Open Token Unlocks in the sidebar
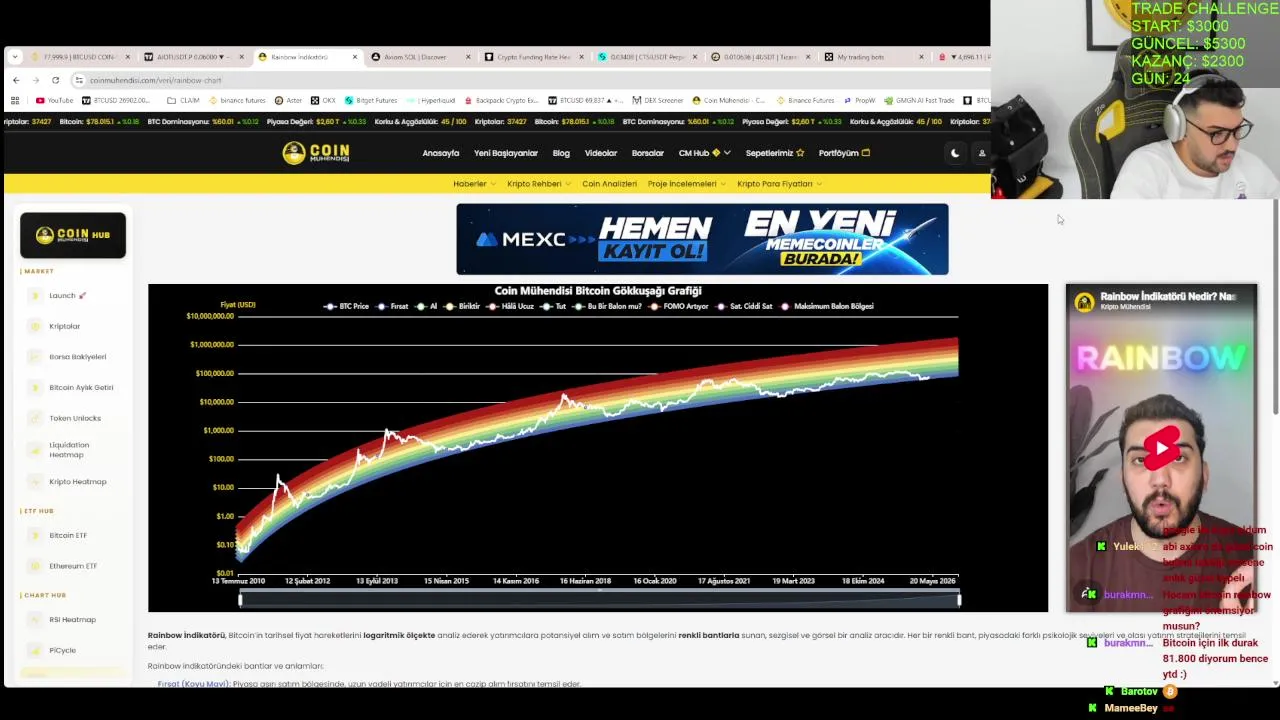1280x720 pixels. pos(75,418)
